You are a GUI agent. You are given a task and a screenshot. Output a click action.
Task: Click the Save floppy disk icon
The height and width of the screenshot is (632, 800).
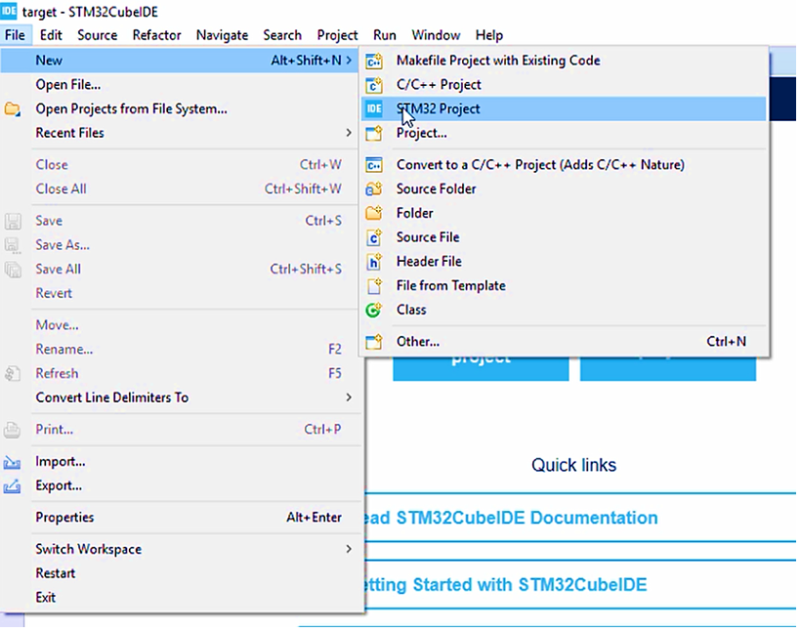tap(13, 221)
